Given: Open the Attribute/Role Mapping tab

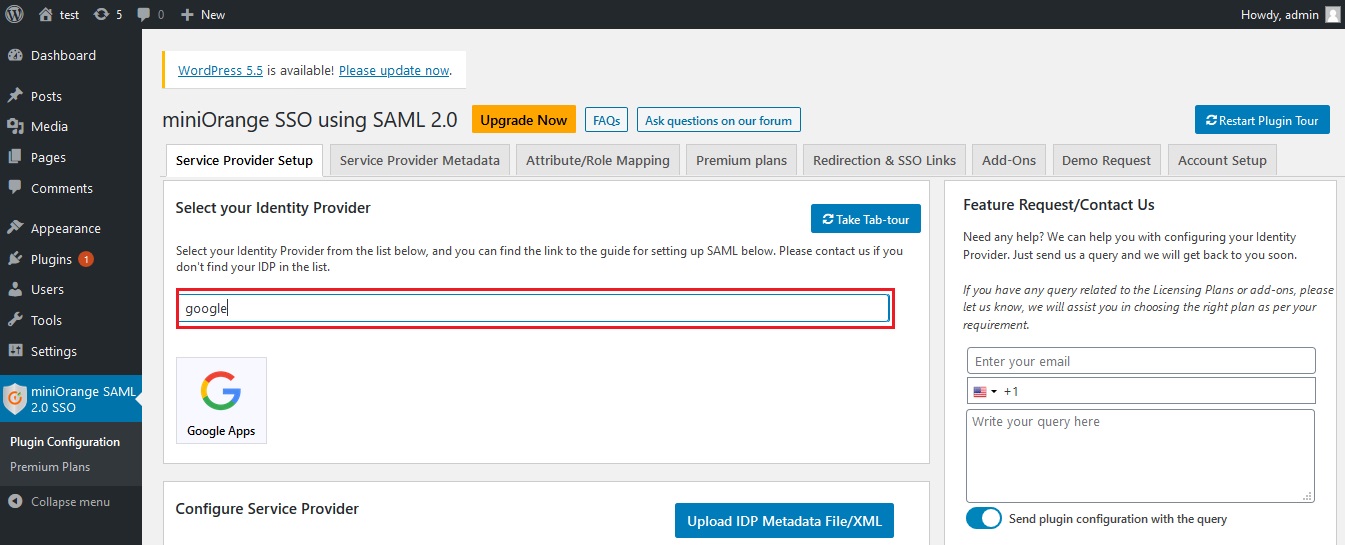Looking at the screenshot, I should point(598,160).
